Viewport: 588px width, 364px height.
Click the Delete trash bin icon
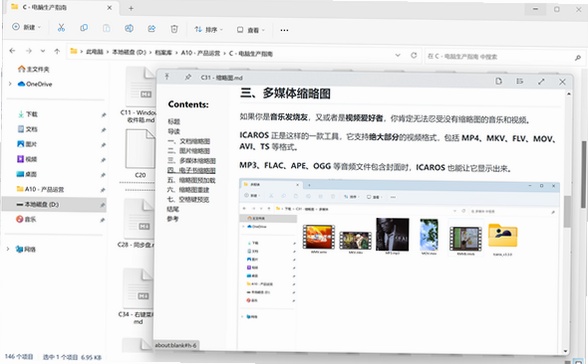pos(174,29)
